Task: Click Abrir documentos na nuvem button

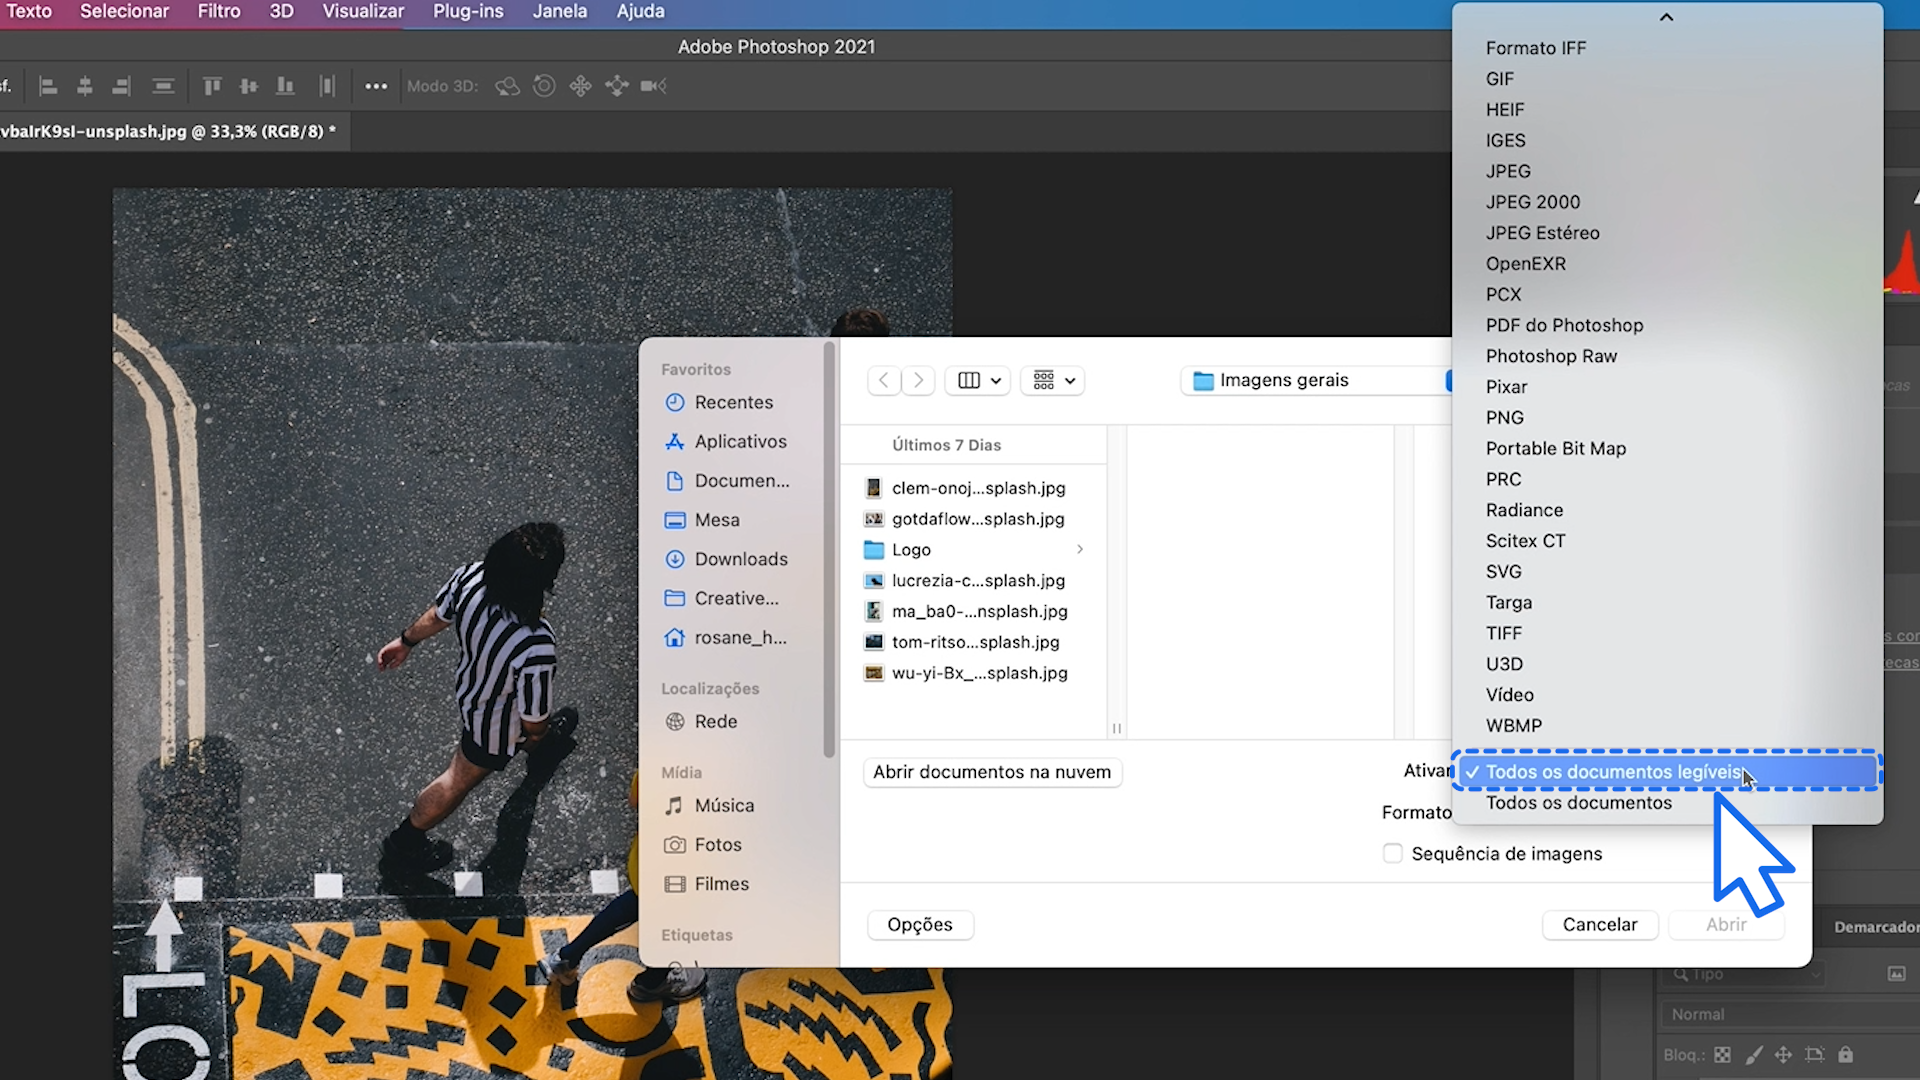Action: pyautogui.click(x=991, y=772)
